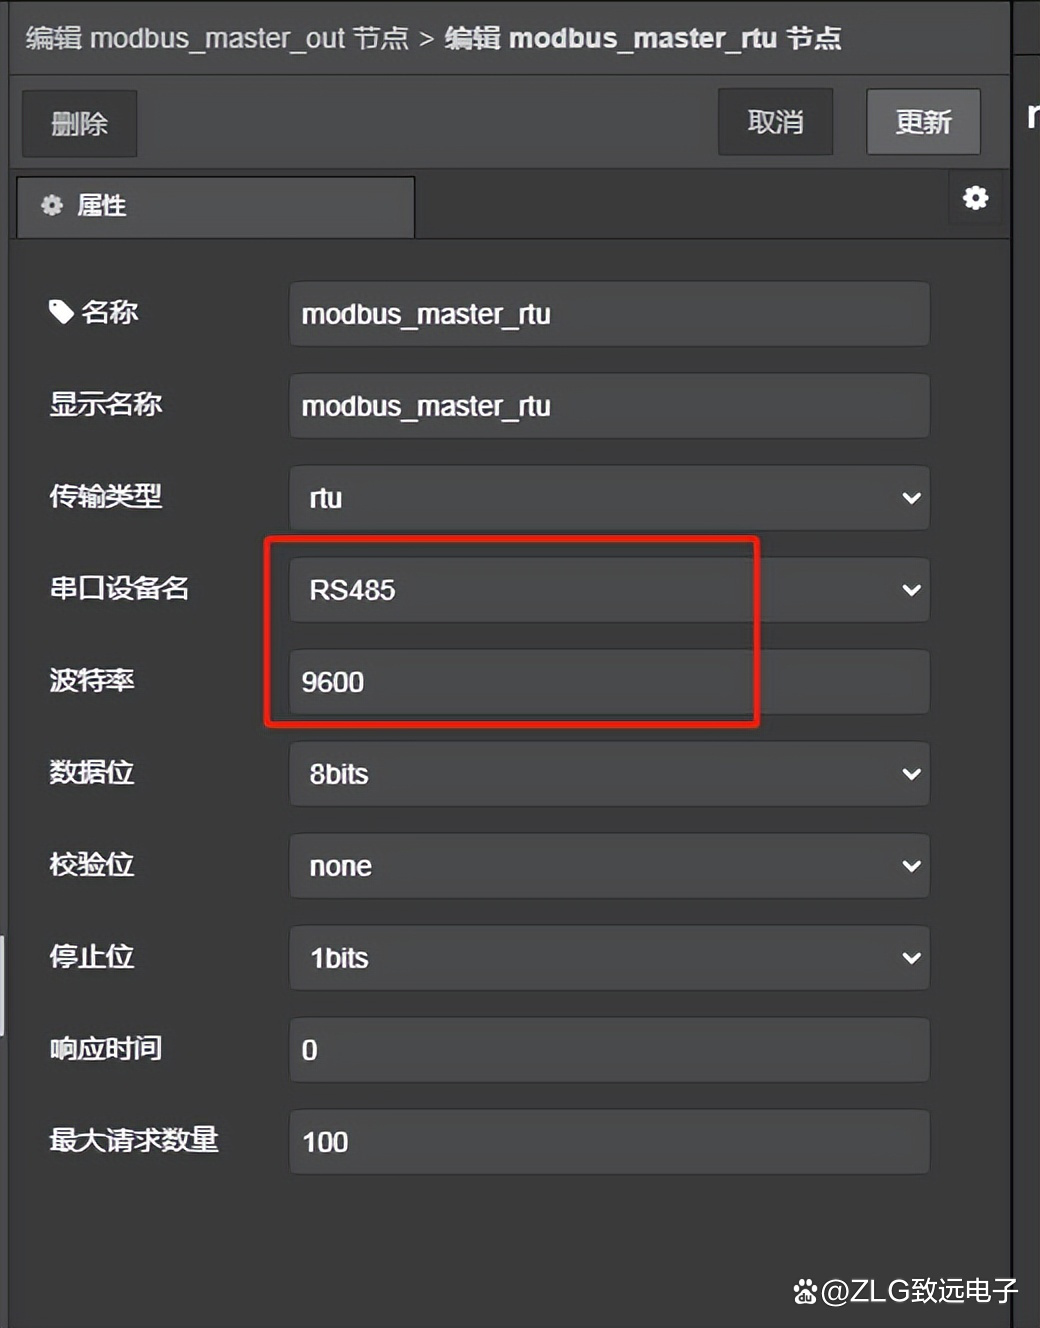Click breadcrumb 编辑 modbus_master_out 节点
This screenshot has width=1040, height=1328.
[217, 38]
